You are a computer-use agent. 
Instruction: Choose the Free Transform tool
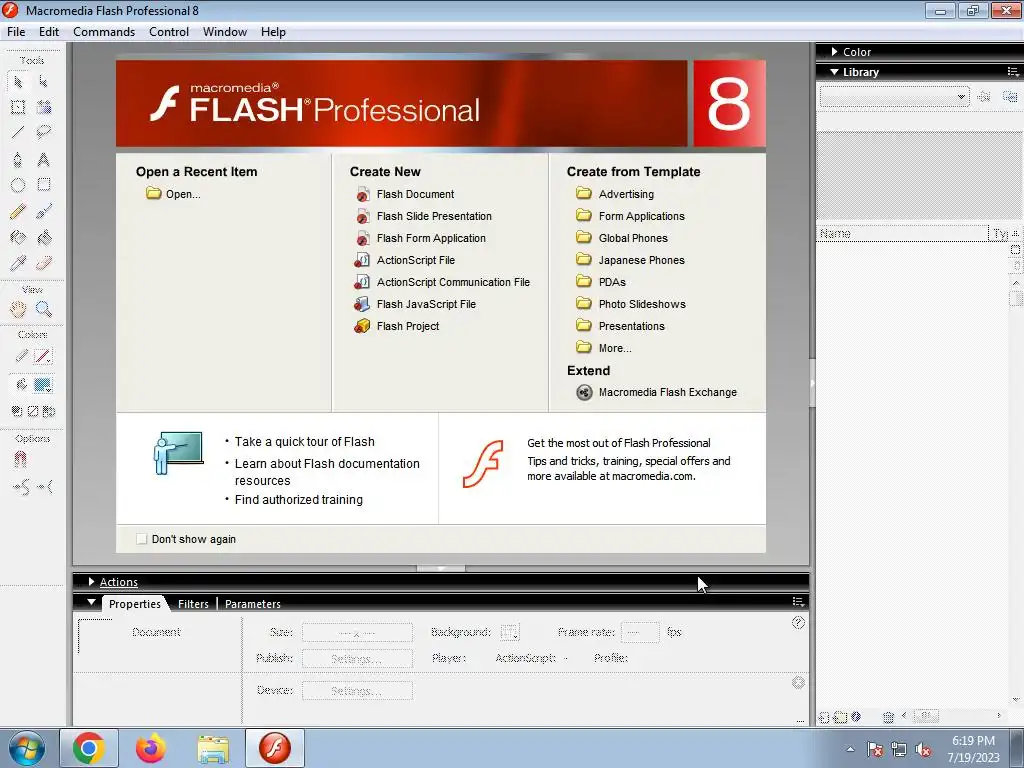pos(18,107)
